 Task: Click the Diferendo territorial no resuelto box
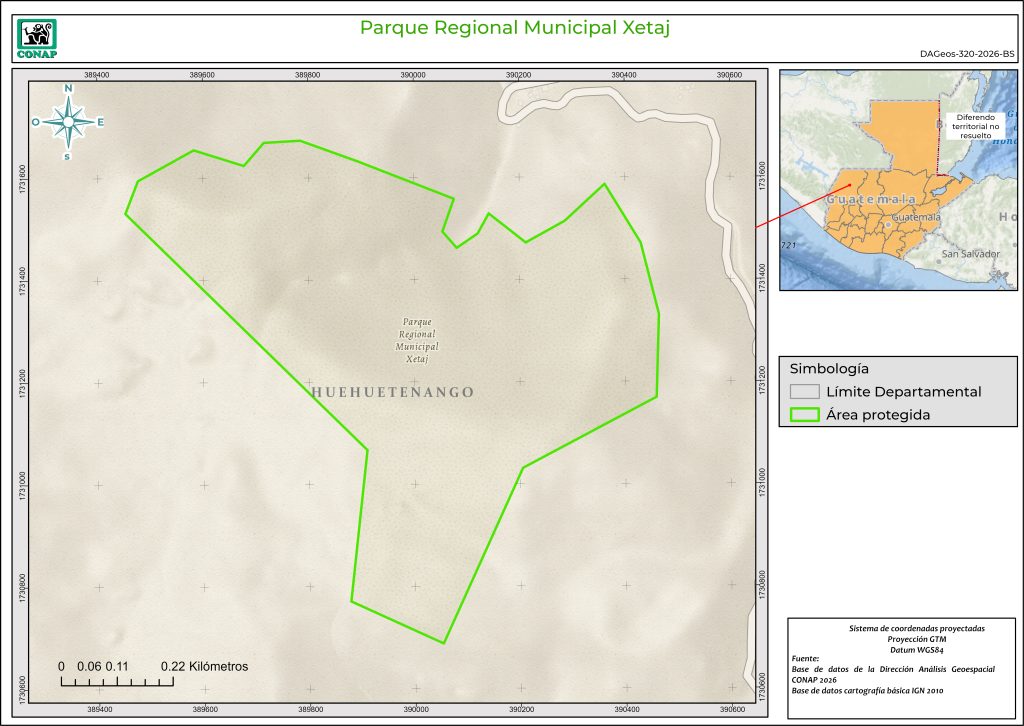tap(978, 125)
